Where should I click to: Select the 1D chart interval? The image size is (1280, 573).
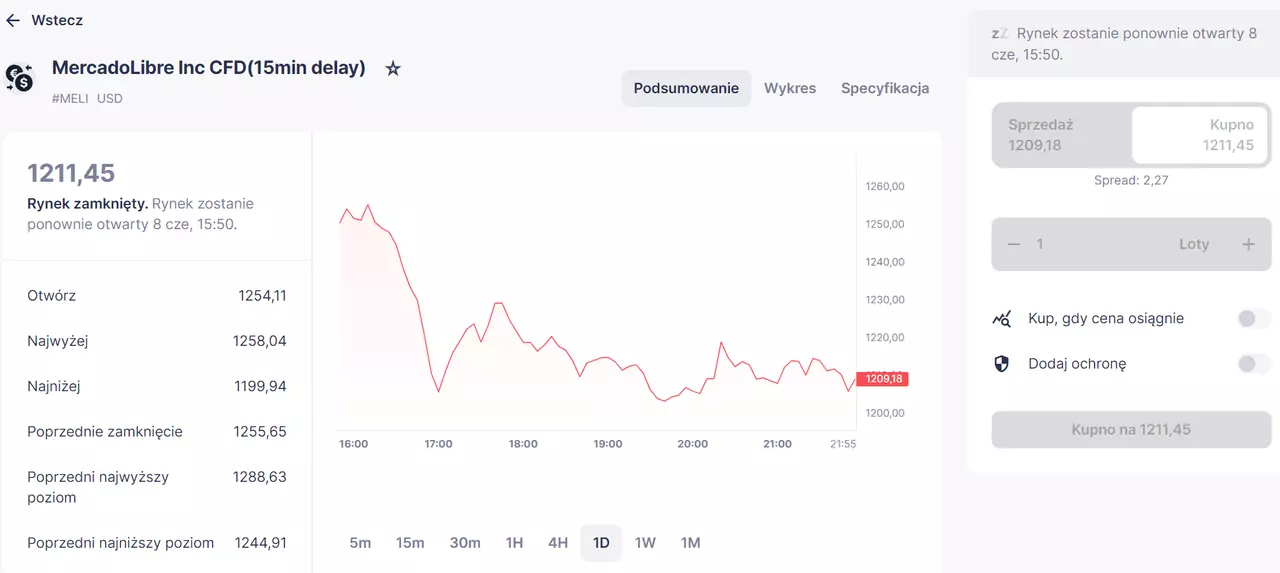(x=601, y=543)
